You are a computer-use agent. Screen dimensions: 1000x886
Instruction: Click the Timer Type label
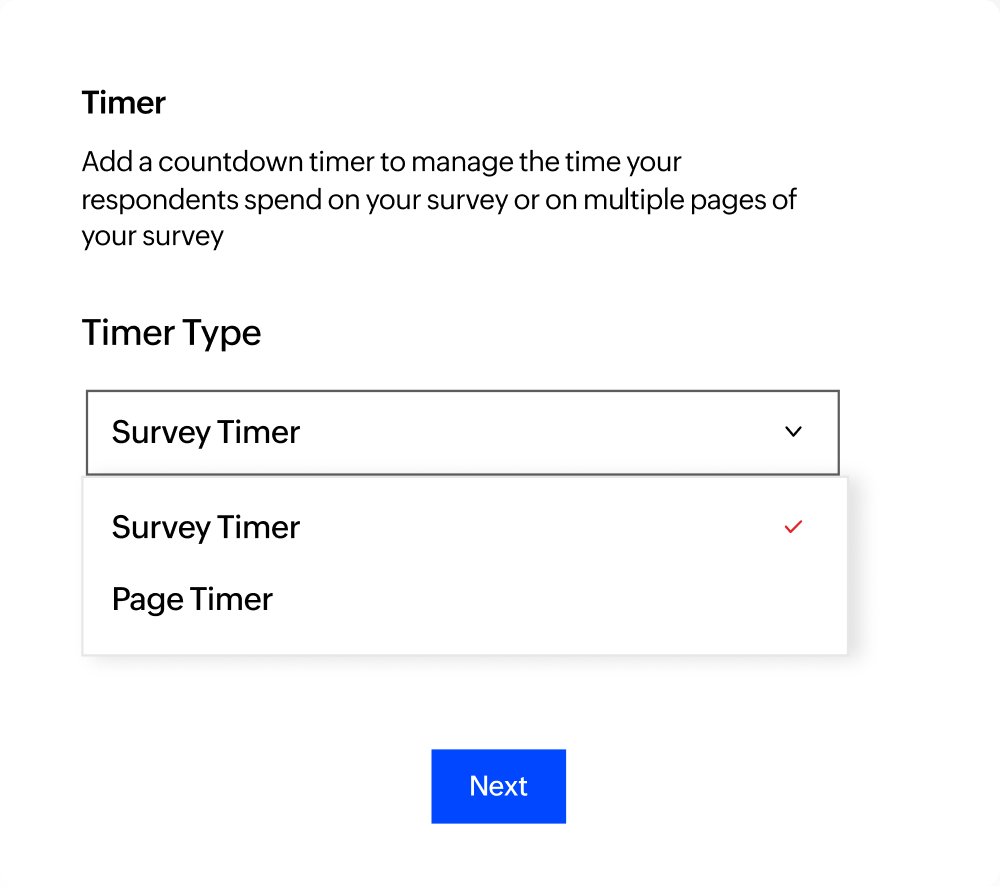coord(171,333)
